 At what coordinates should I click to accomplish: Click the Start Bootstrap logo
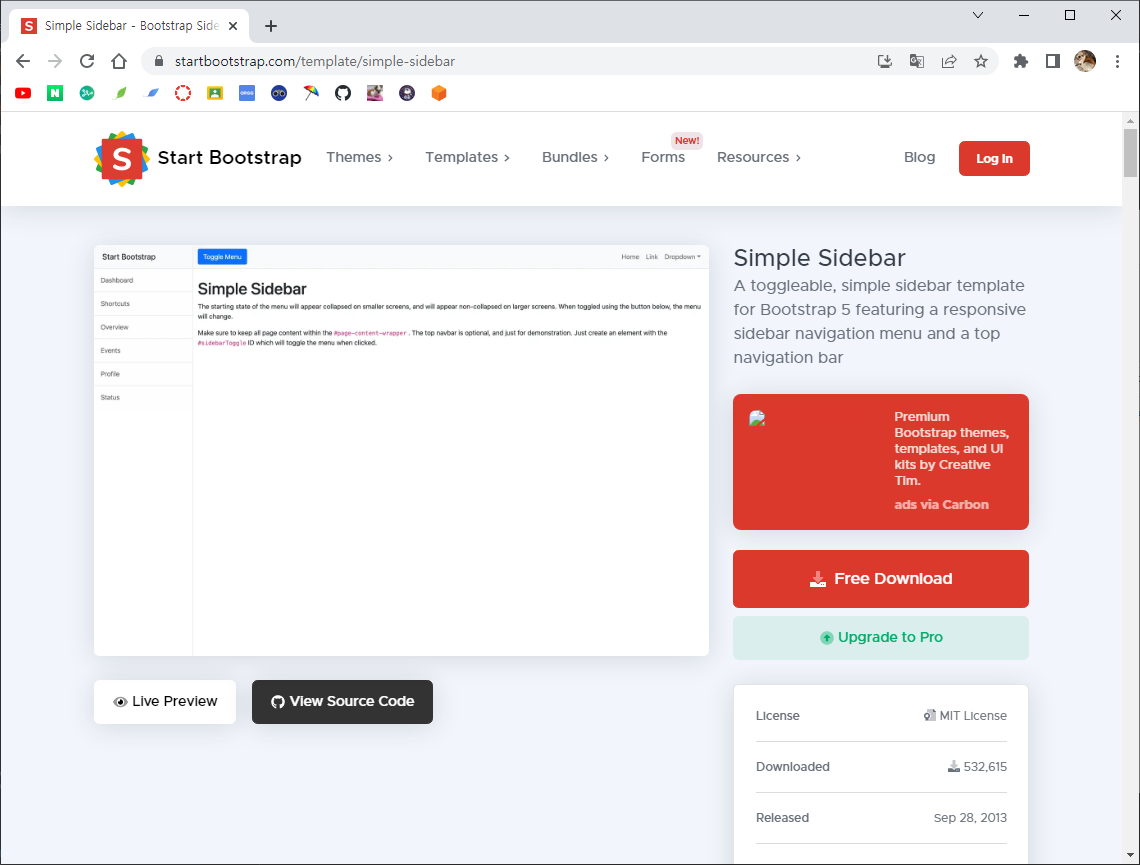198,158
